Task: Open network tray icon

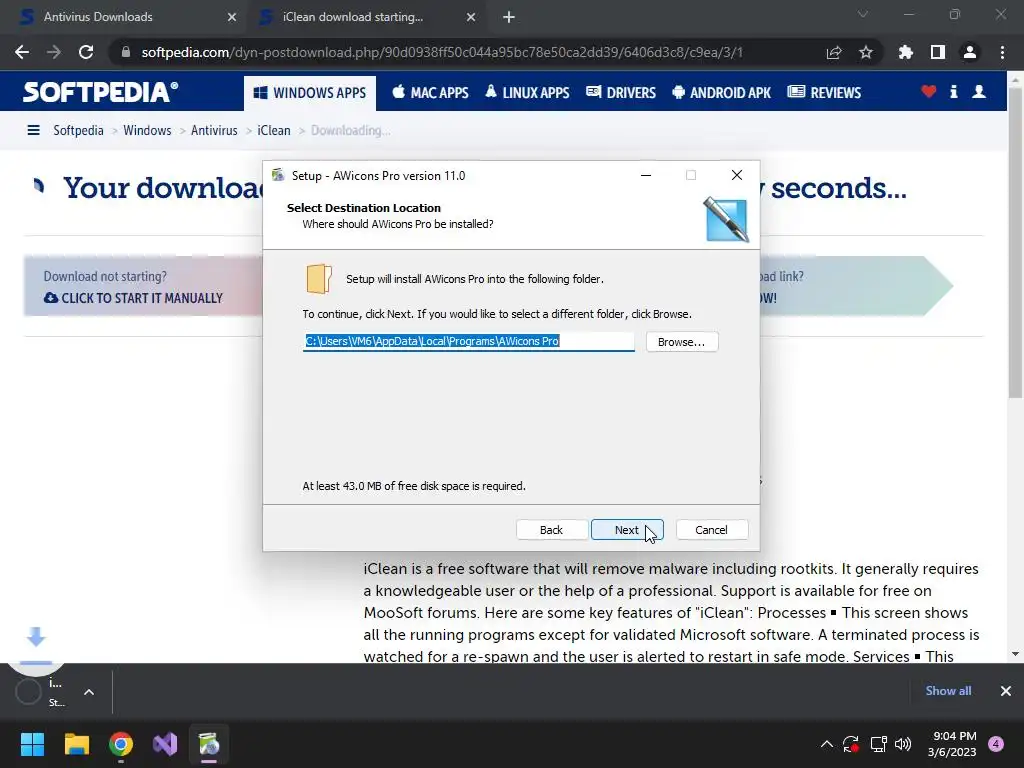Action: [x=878, y=744]
